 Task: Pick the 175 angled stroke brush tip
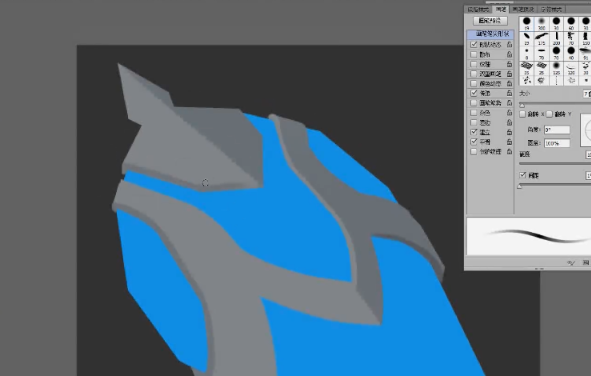click(x=542, y=38)
